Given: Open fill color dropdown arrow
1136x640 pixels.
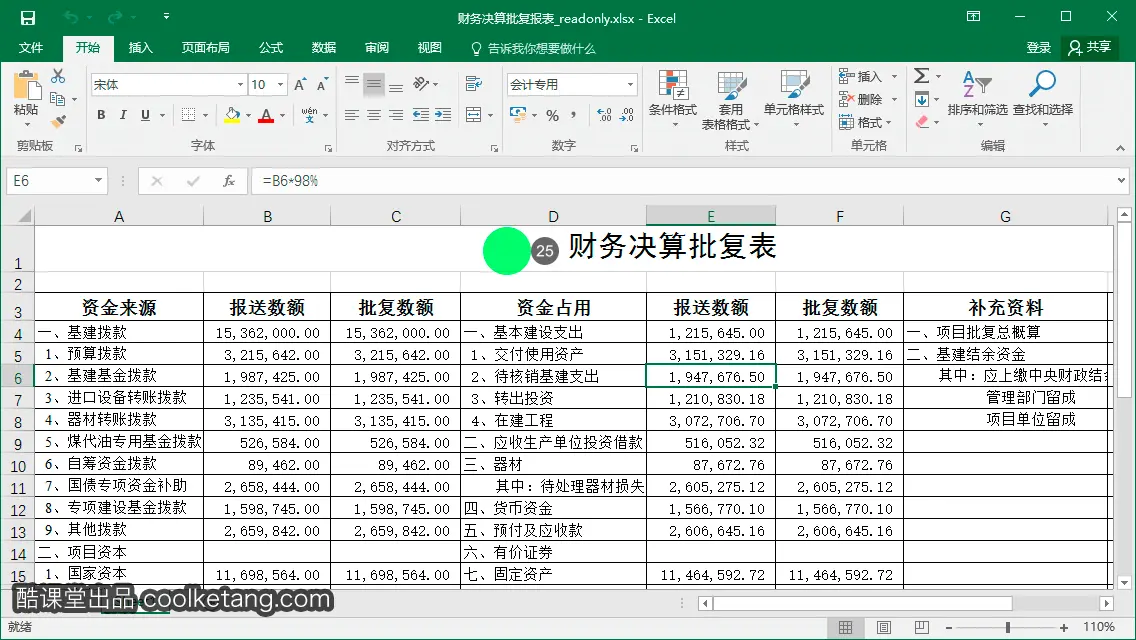Looking at the screenshot, I should 248,115.
